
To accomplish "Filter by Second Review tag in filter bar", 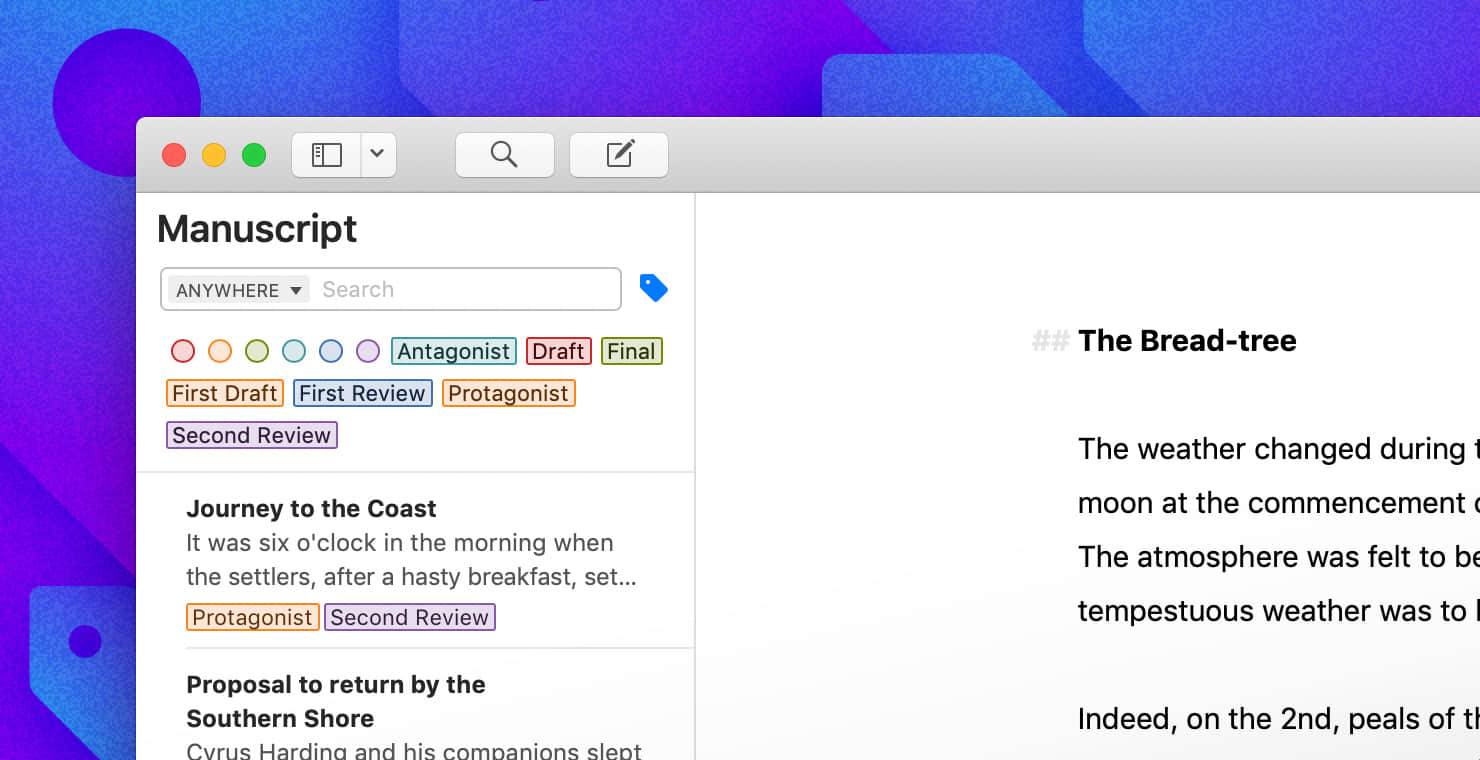I will (252, 435).
